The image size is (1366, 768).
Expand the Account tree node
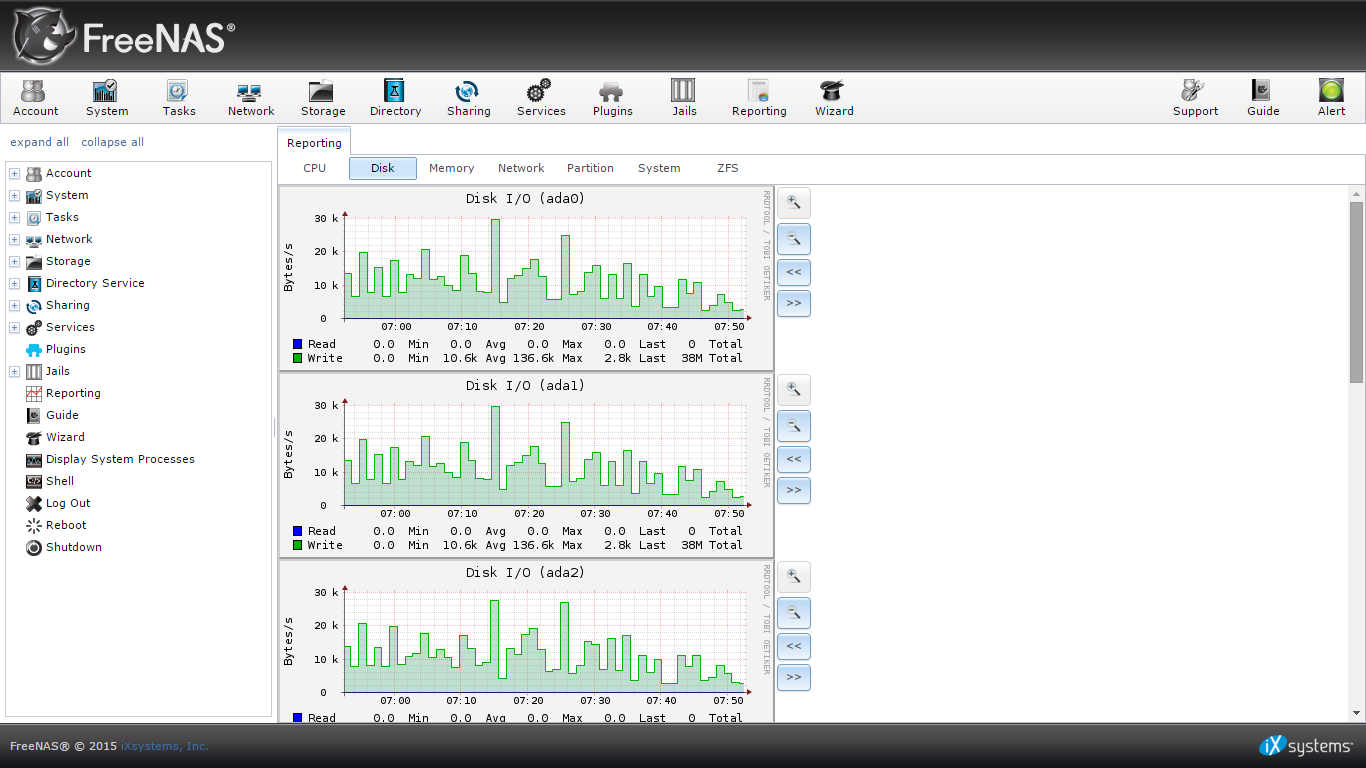pos(15,173)
